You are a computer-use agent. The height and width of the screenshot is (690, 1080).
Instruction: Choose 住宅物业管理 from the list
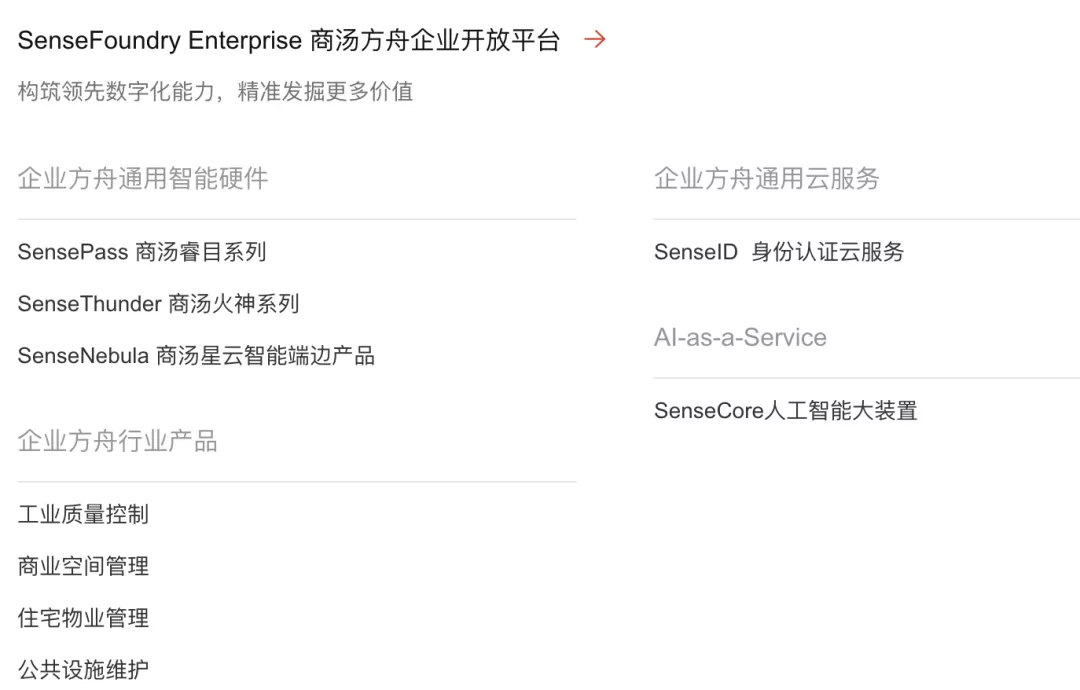(83, 618)
